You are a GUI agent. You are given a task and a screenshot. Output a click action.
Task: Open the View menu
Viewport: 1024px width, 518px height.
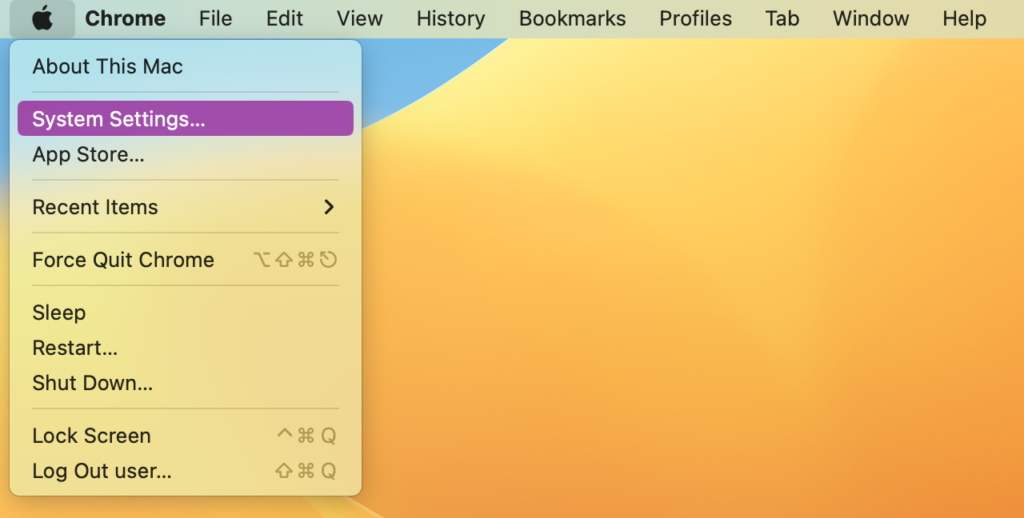(x=359, y=19)
